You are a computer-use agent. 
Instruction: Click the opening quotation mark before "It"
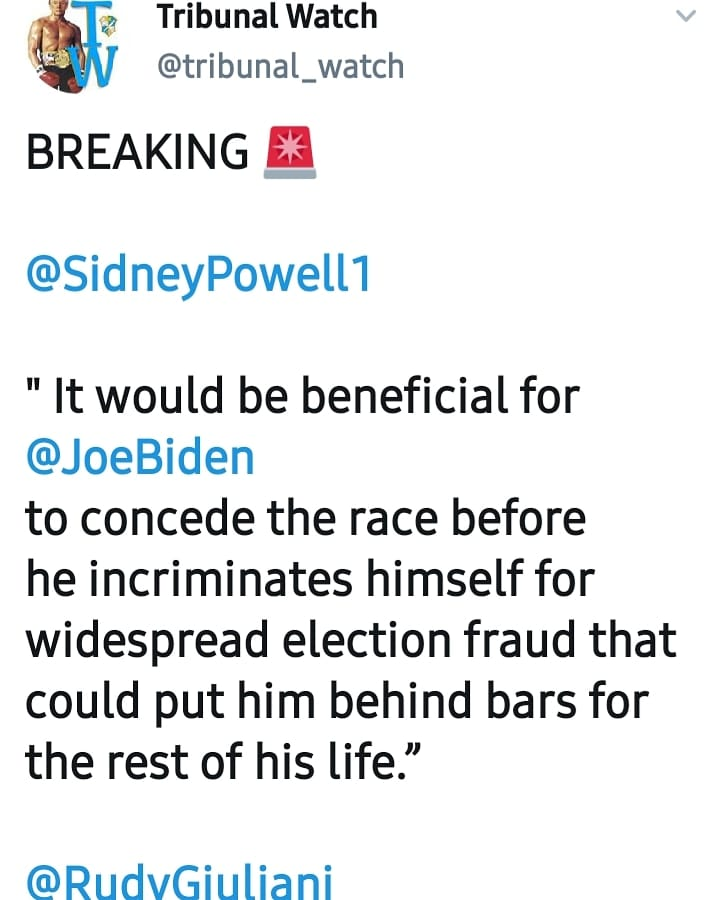(x=33, y=386)
